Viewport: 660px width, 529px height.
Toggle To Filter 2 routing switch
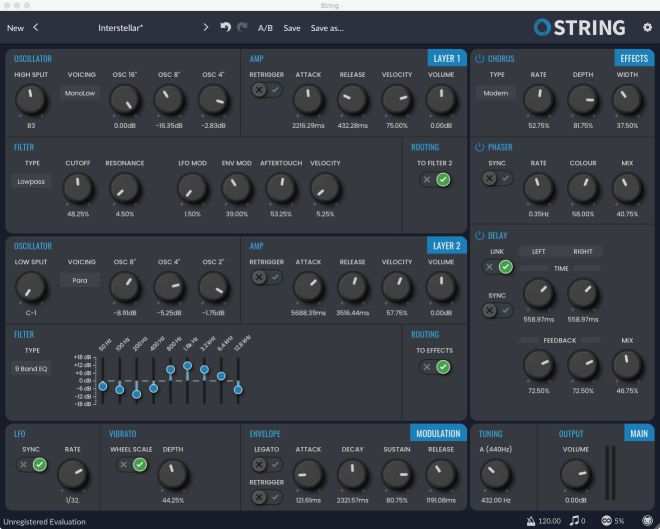pos(435,180)
